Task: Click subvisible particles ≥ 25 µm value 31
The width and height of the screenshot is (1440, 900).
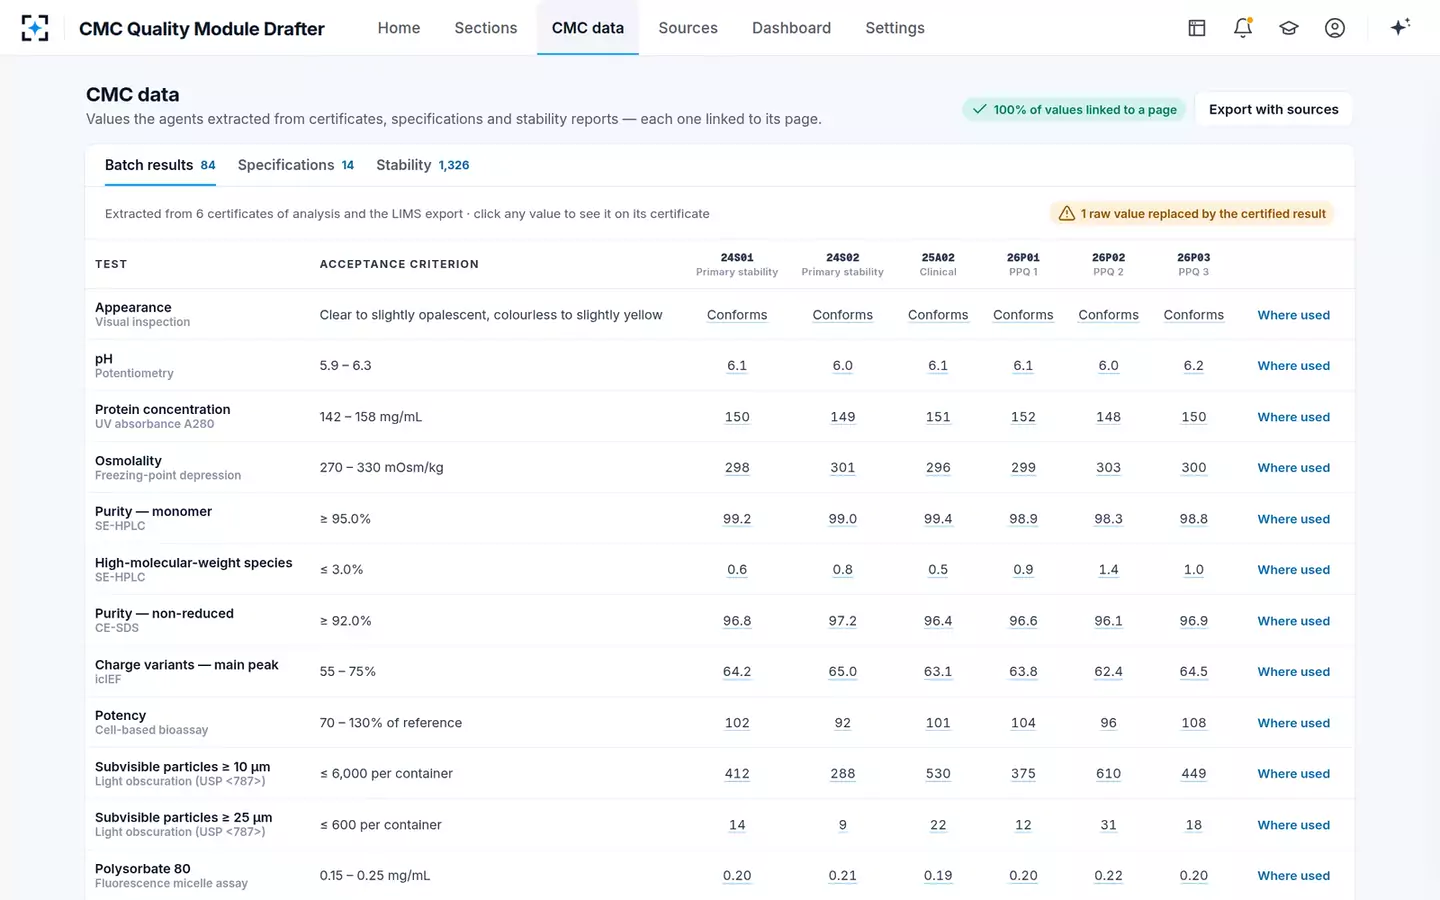Action: [x=1108, y=825]
